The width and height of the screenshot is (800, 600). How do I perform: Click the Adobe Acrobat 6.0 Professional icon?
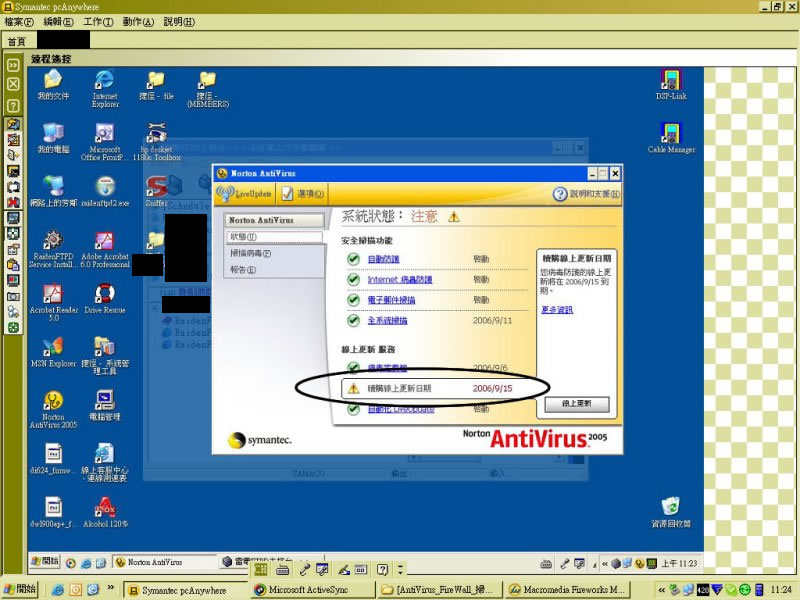[105, 249]
